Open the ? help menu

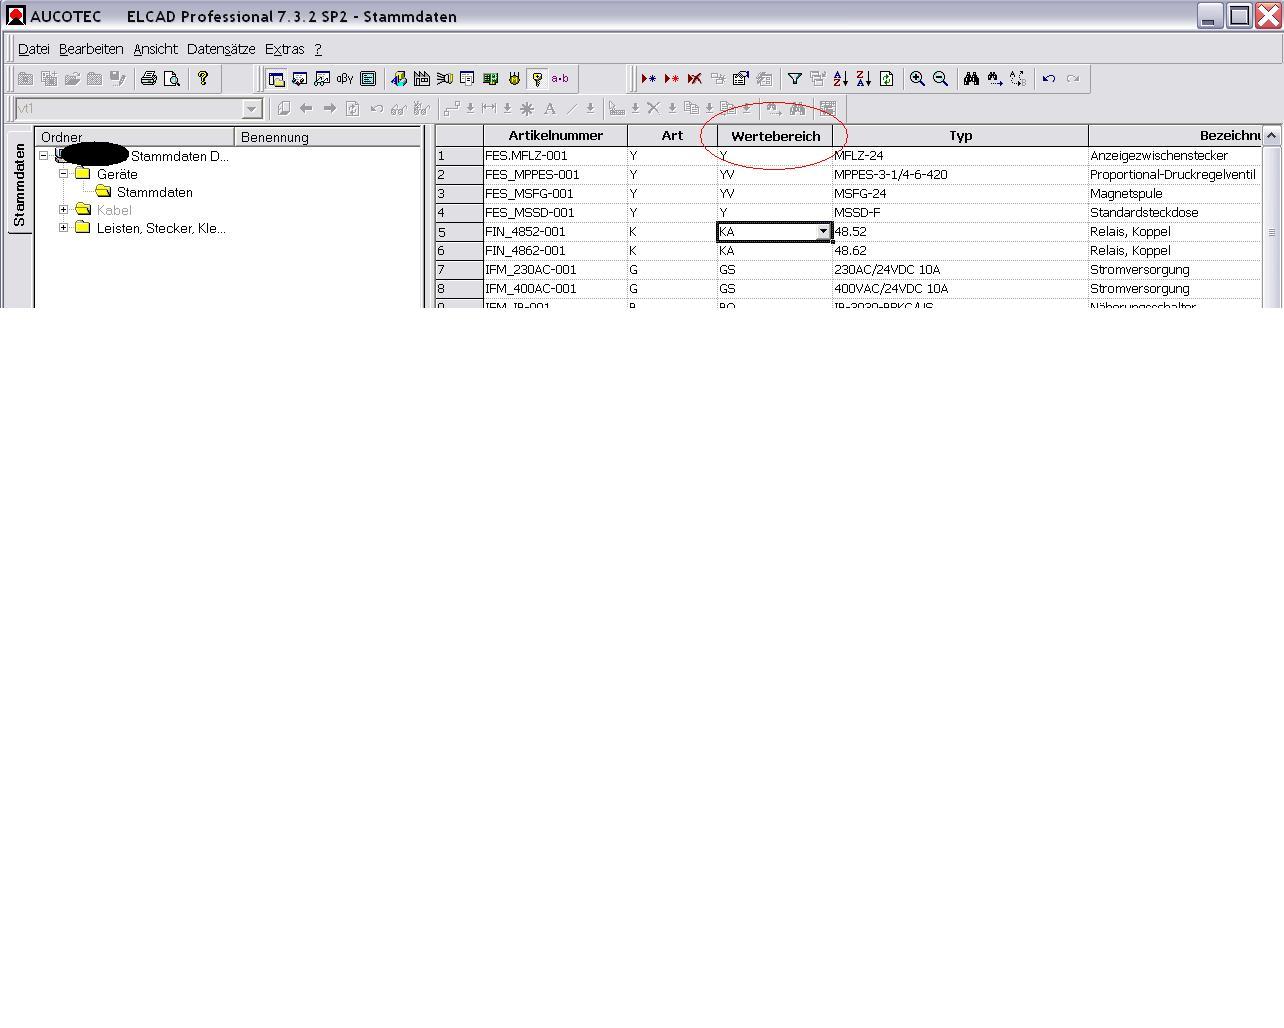[318, 48]
